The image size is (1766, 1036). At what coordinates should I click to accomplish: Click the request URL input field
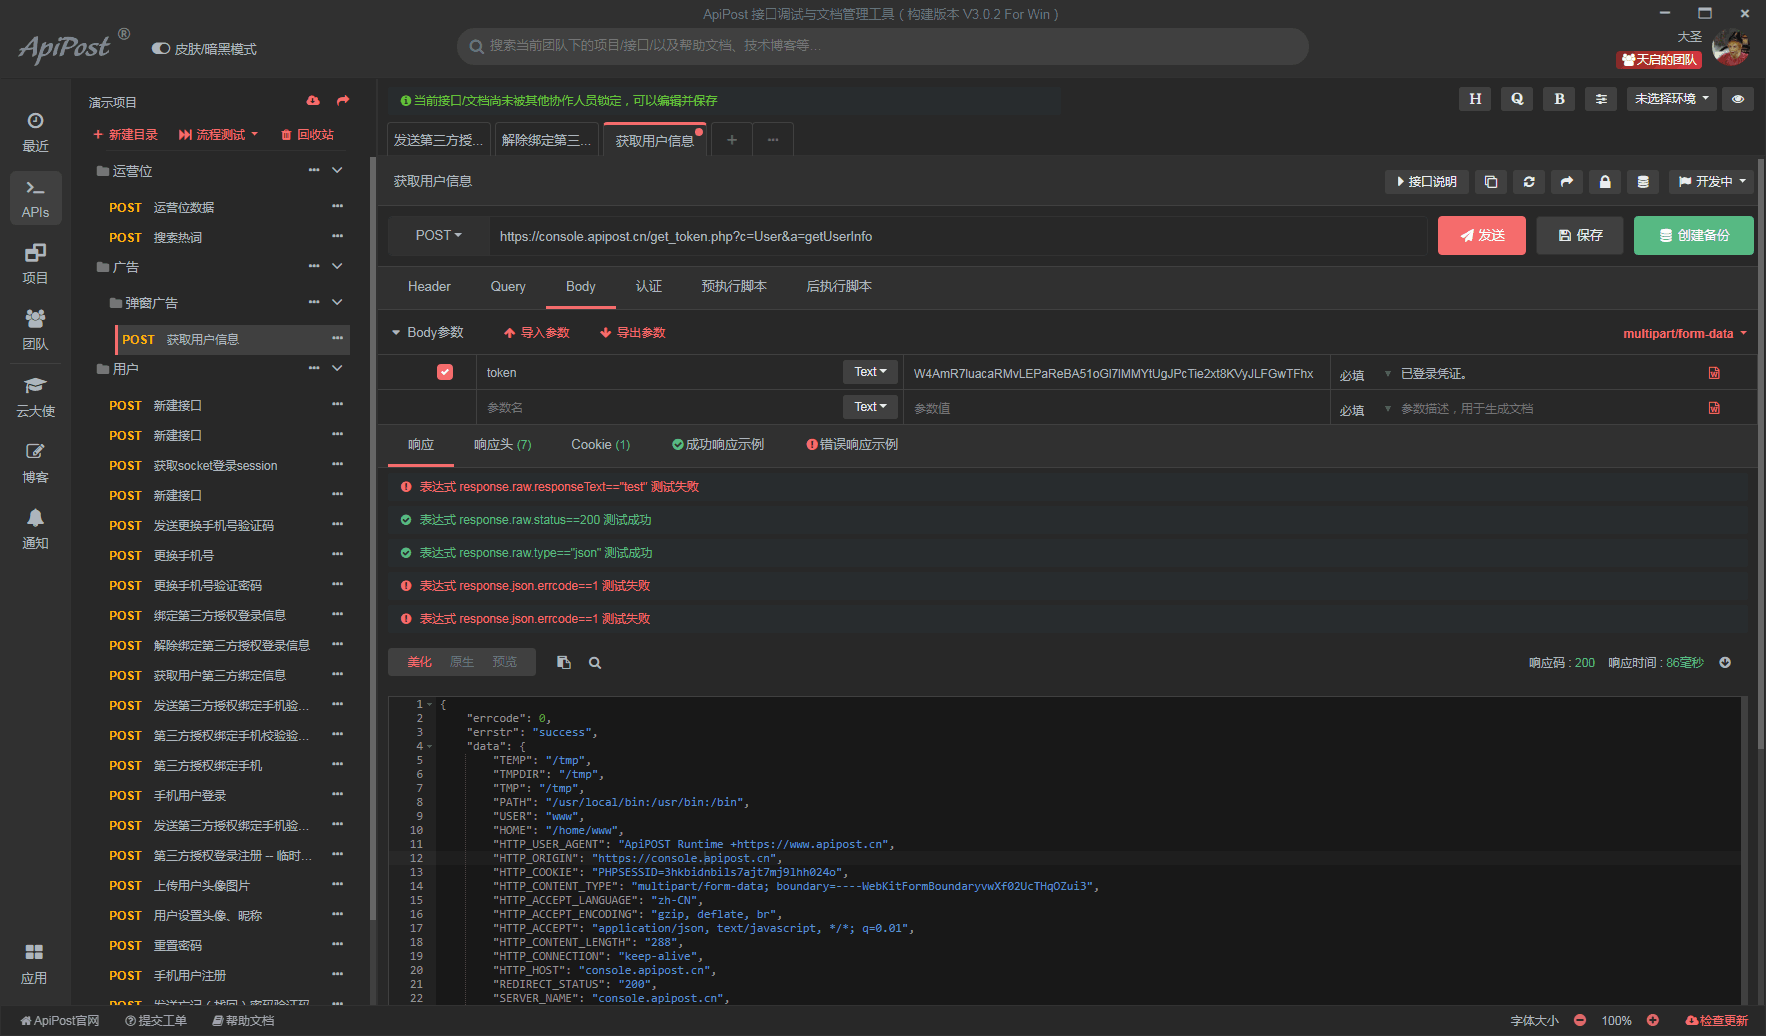pos(958,236)
